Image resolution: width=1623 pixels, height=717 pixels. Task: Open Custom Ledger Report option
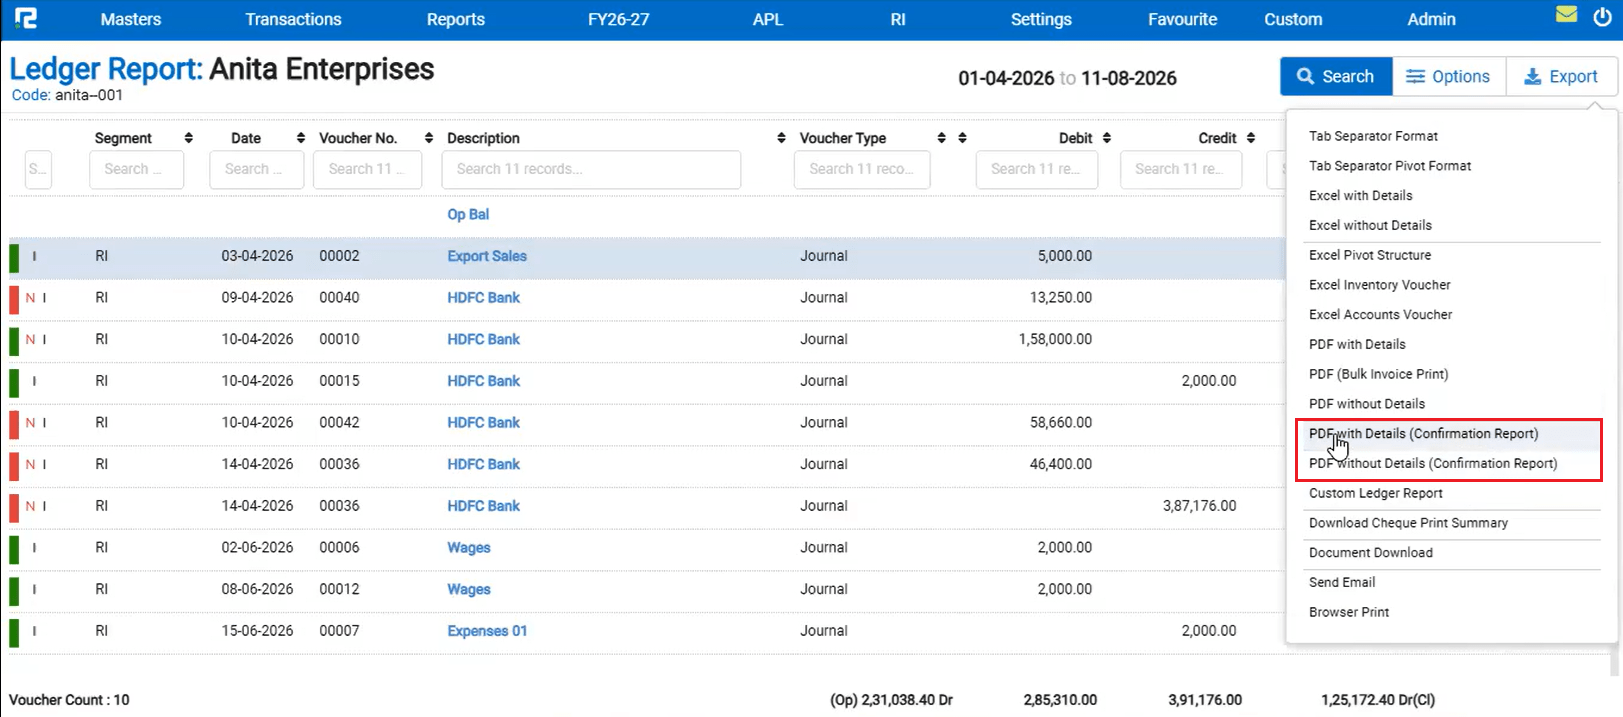tap(1376, 493)
